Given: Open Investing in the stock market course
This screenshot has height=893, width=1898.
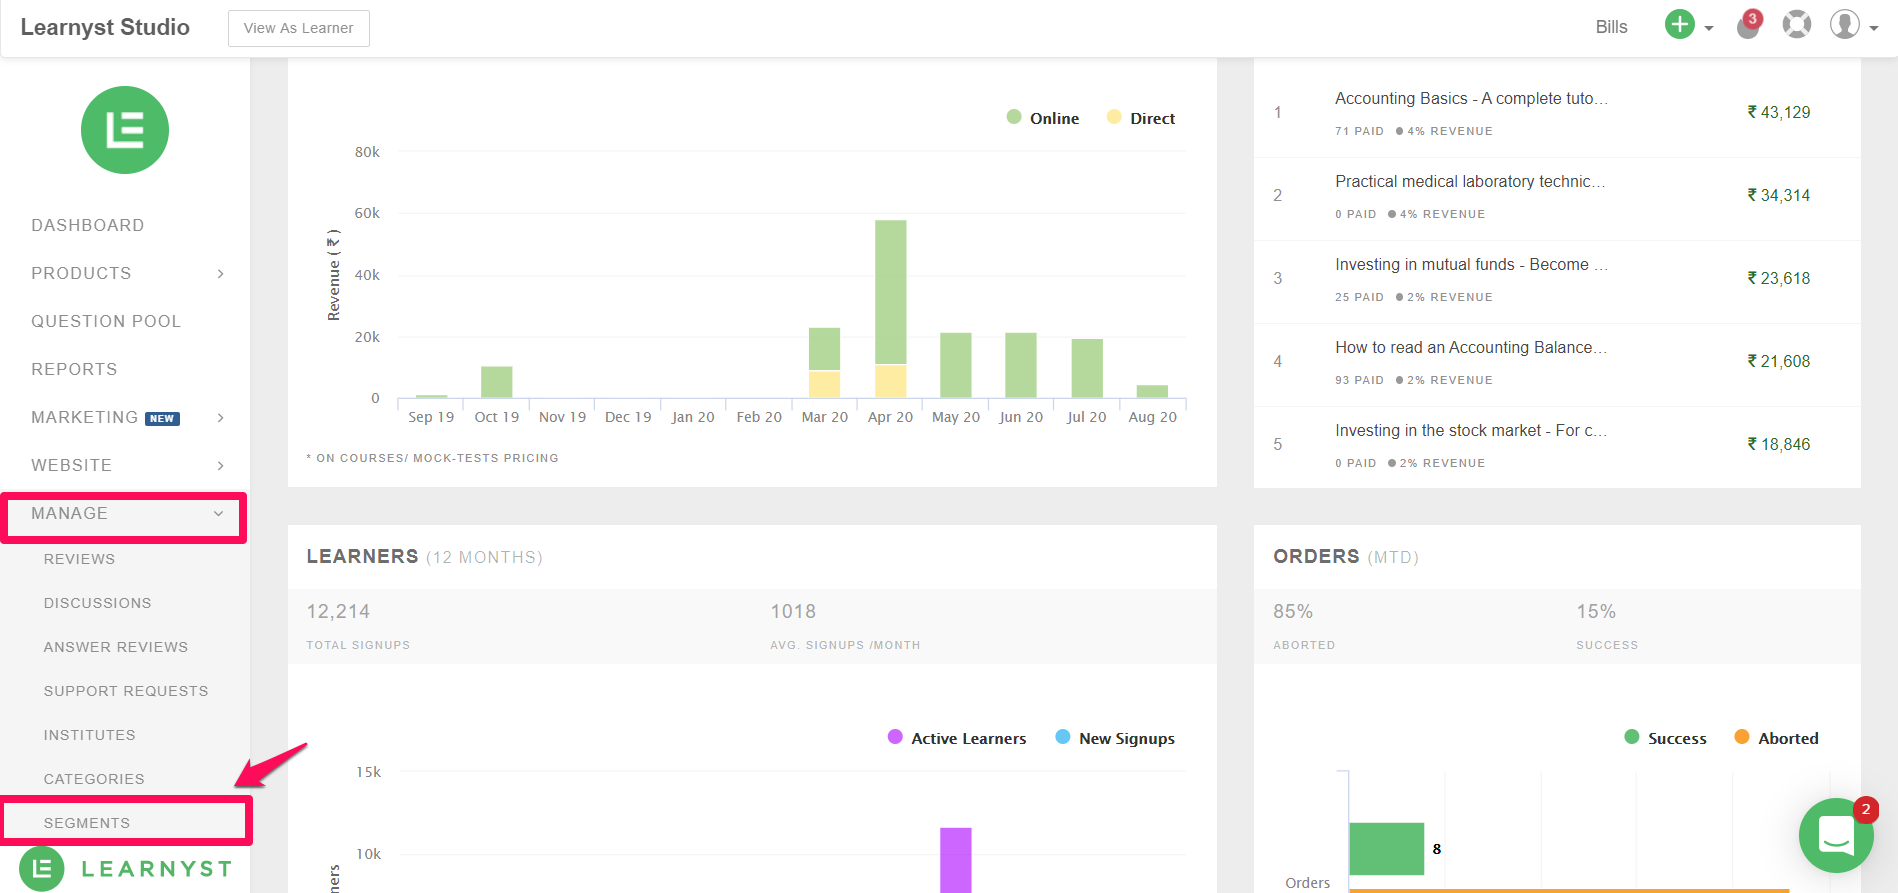Looking at the screenshot, I should (x=1557, y=446).
